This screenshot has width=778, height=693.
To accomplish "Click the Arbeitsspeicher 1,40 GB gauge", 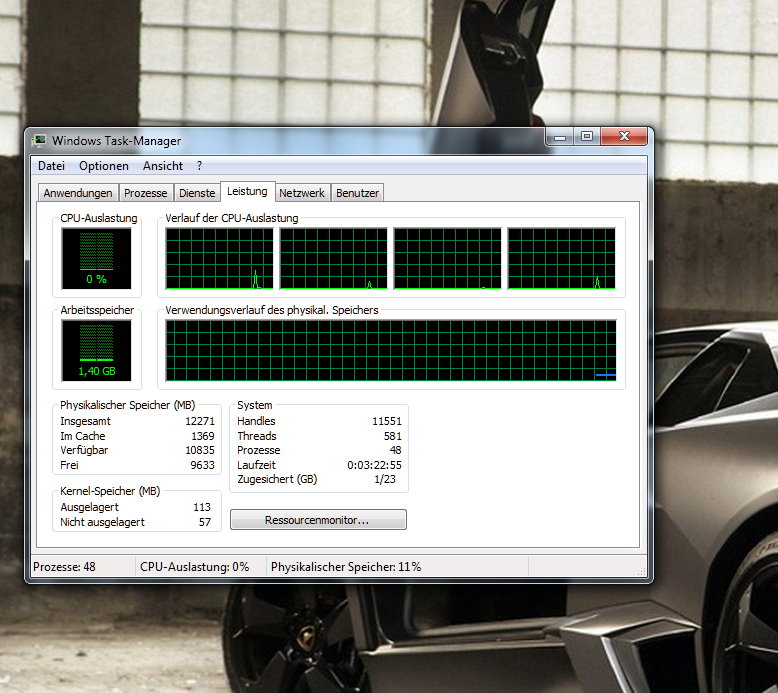I will coord(96,350).
